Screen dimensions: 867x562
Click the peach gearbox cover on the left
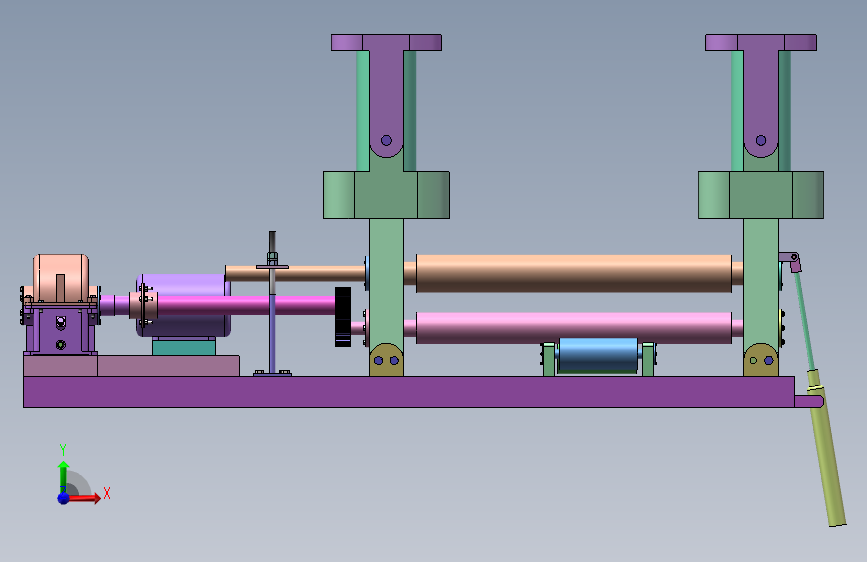point(61,278)
